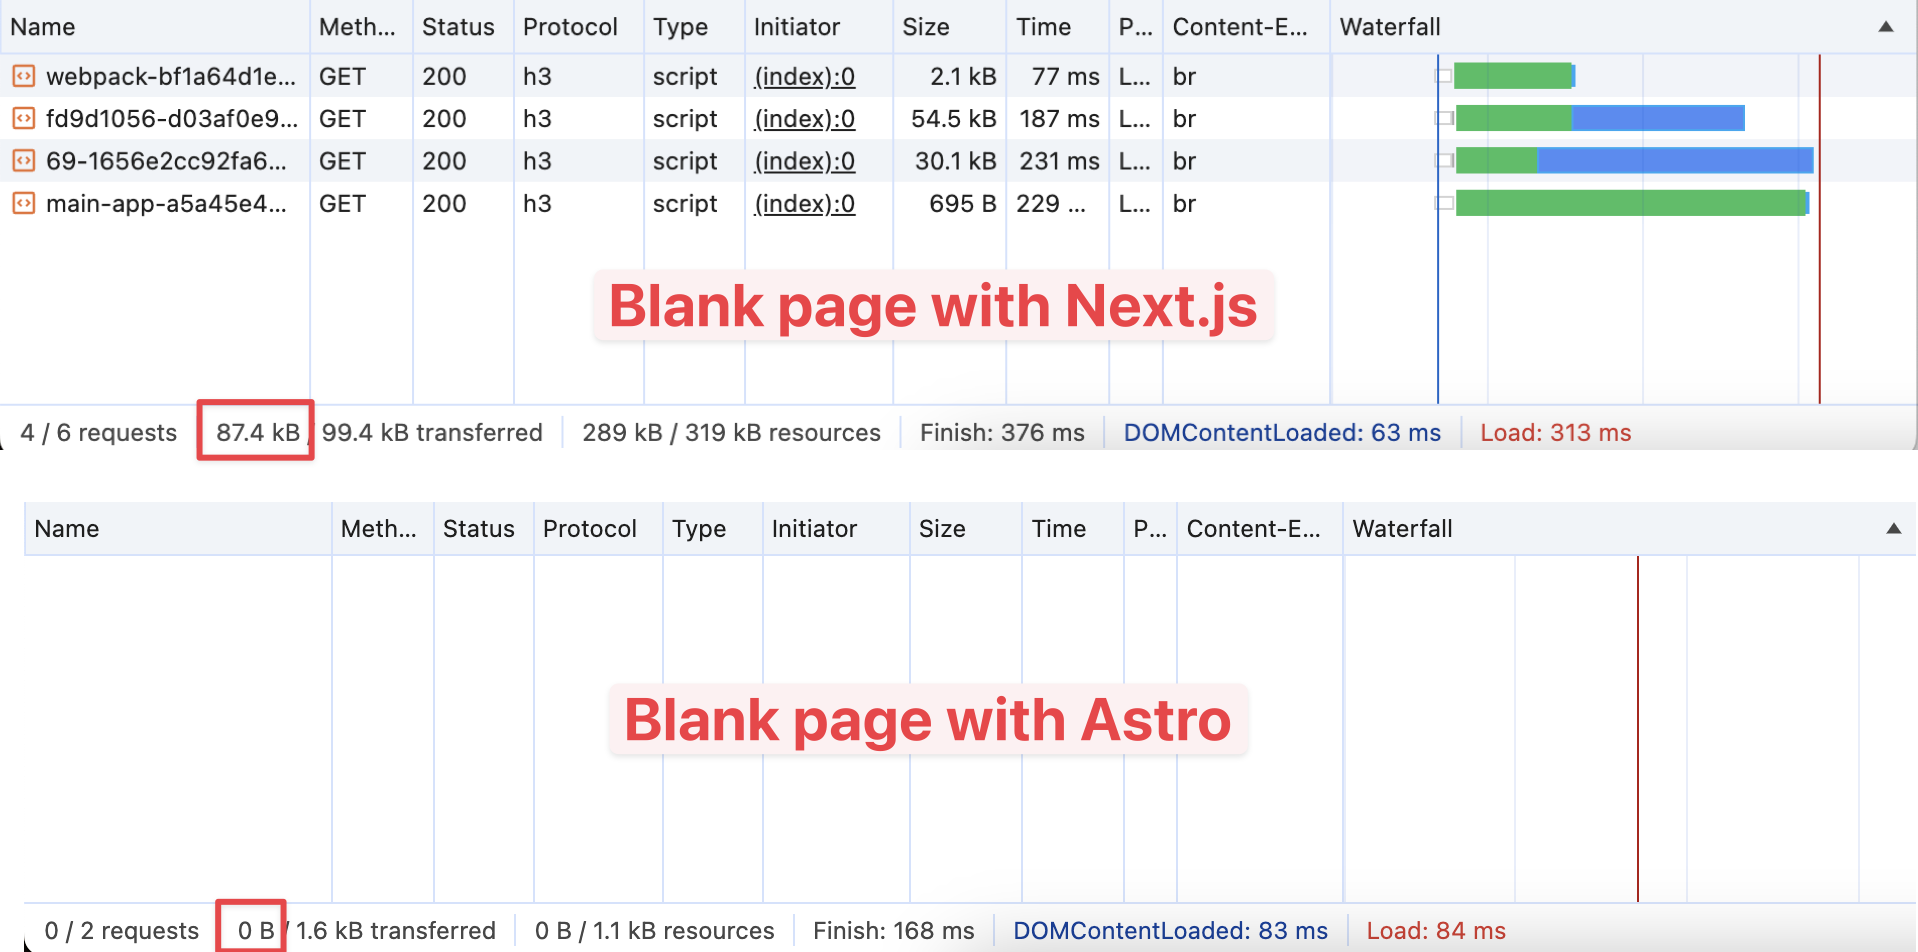Sort by Name column in Next.js panel
This screenshot has width=1918, height=952.
(x=154, y=27)
